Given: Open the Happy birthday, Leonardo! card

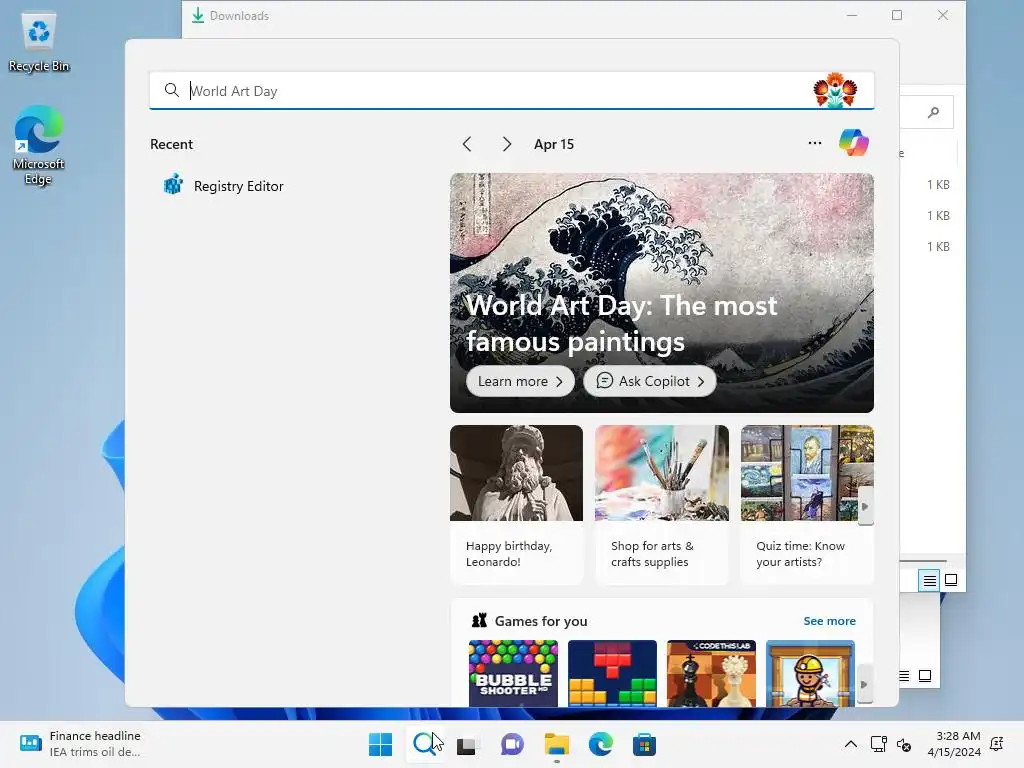Looking at the screenshot, I should (517, 504).
